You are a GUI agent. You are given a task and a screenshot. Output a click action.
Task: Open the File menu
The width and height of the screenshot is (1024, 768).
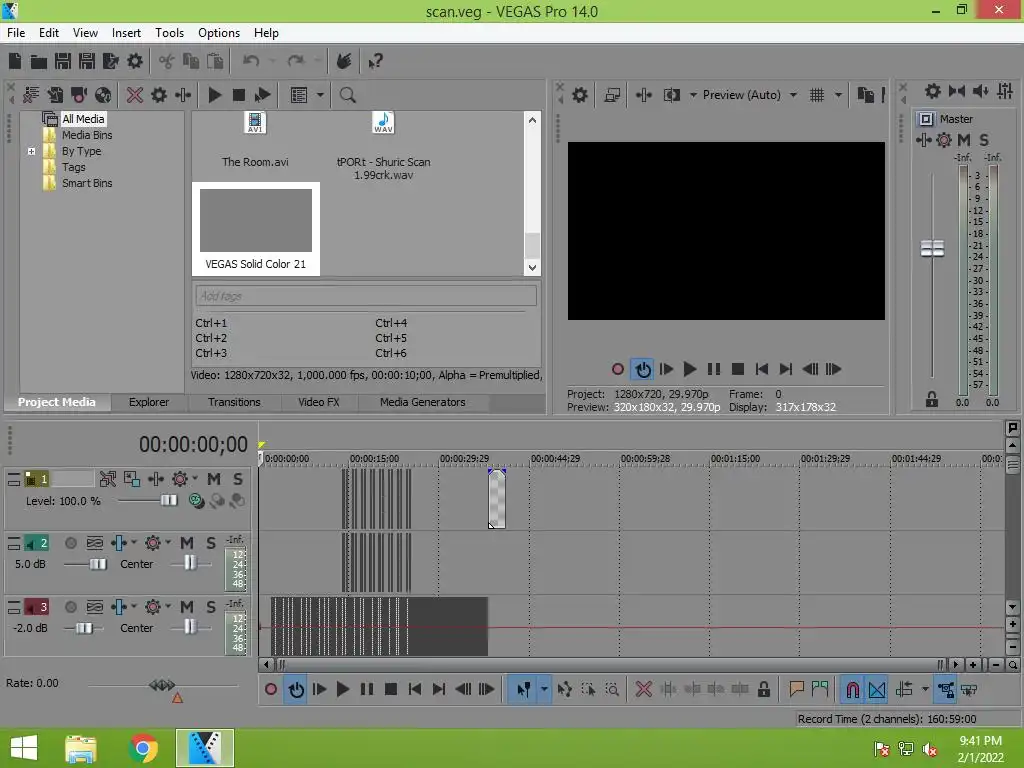(16, 33)
